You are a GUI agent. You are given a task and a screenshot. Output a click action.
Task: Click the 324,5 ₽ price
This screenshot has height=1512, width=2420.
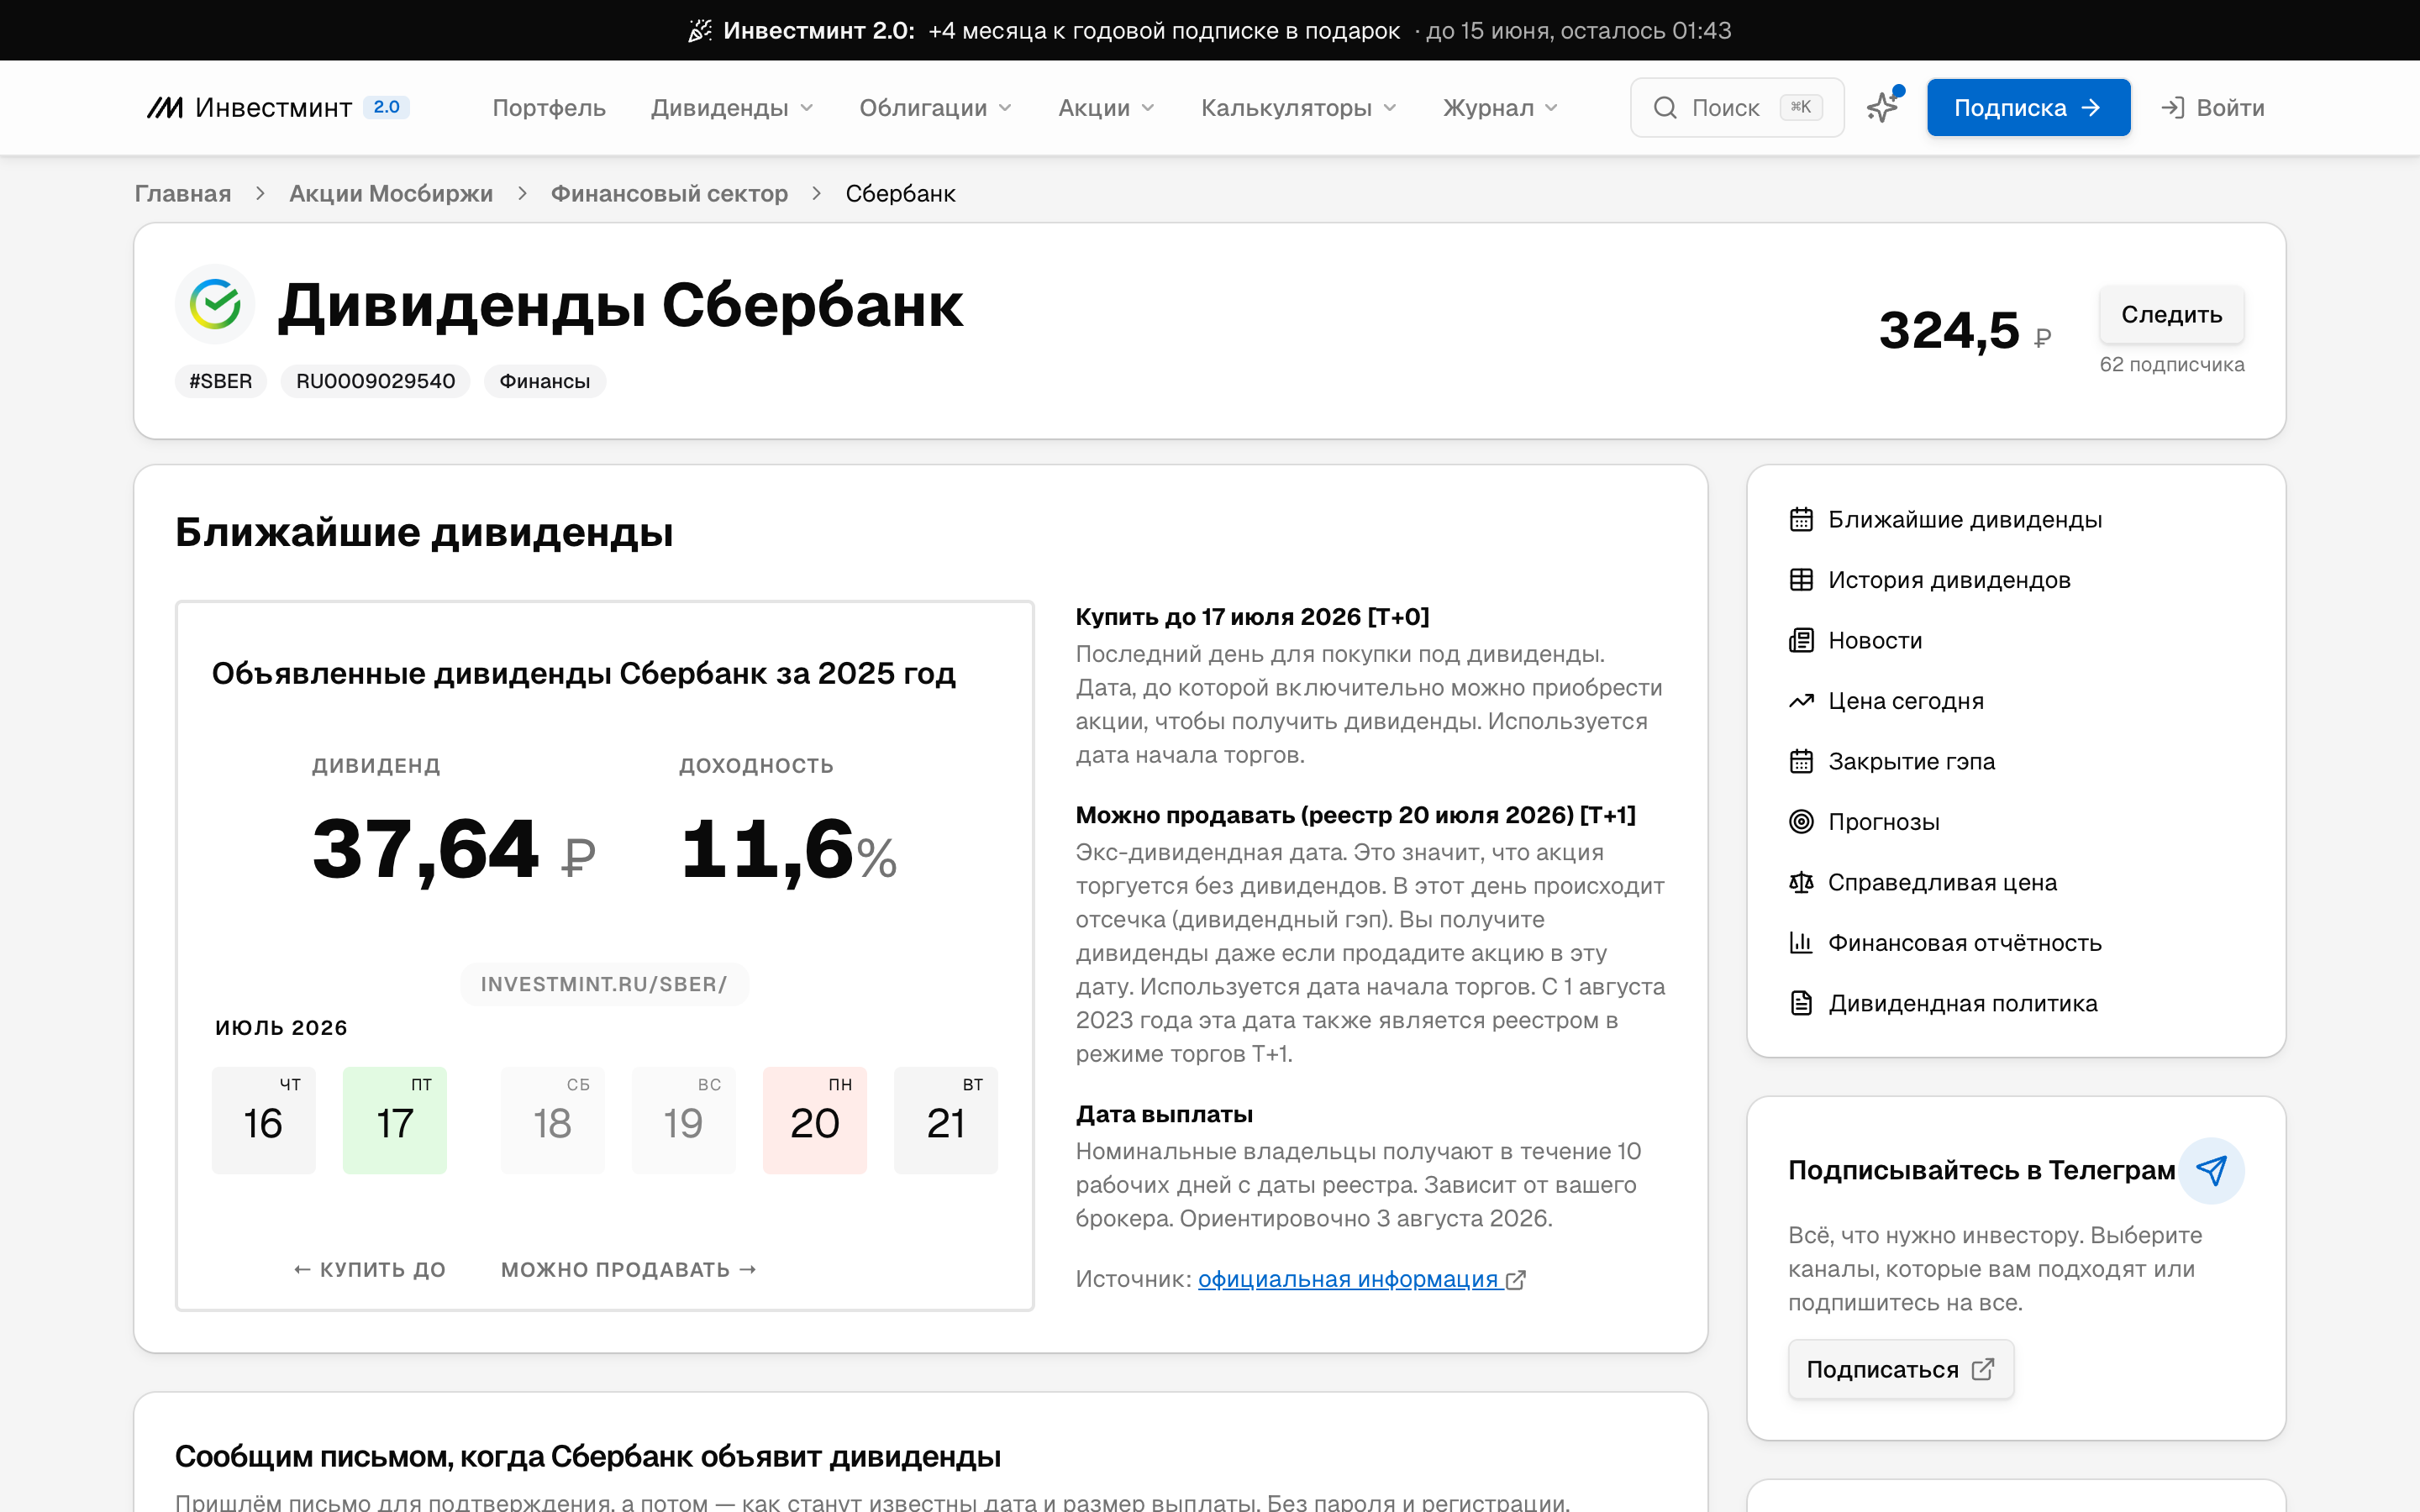pos(1965,331)
